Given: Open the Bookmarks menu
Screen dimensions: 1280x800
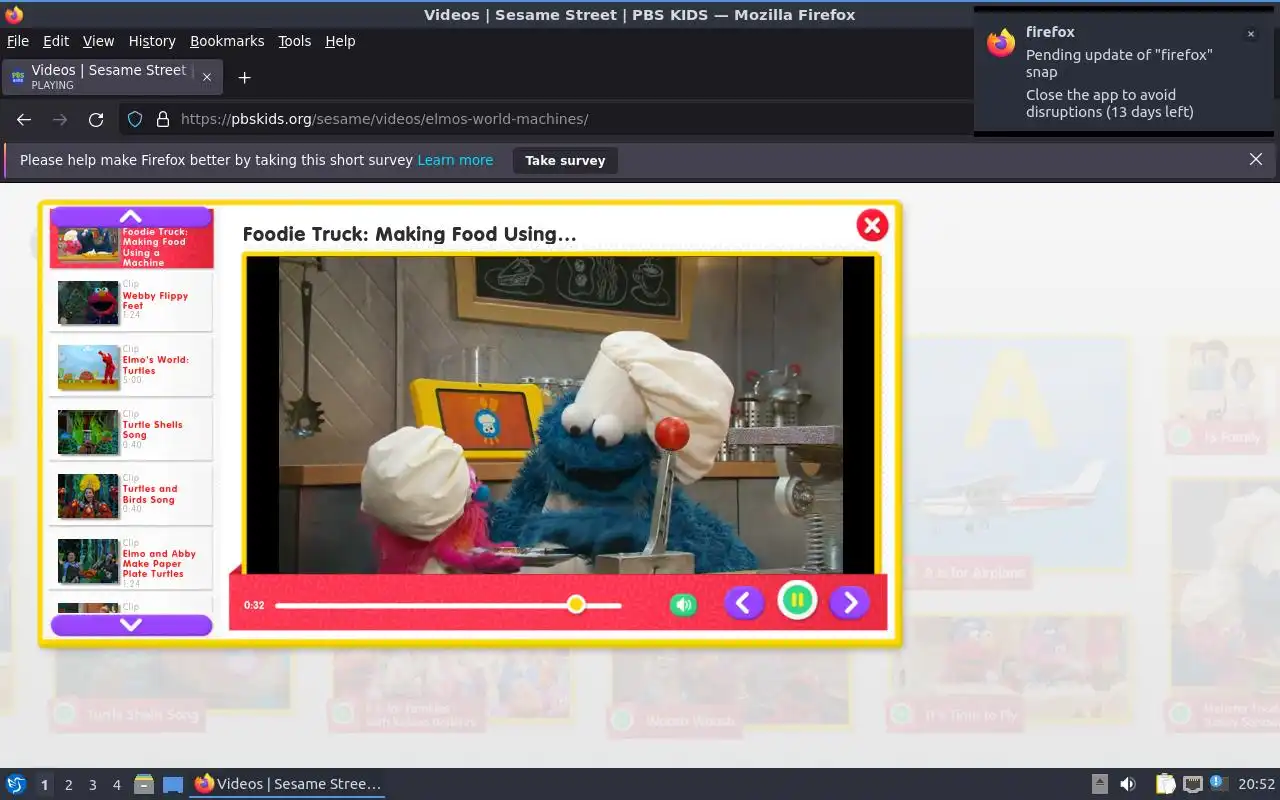Looking at the screenshot, I should [x=227, y=41].
